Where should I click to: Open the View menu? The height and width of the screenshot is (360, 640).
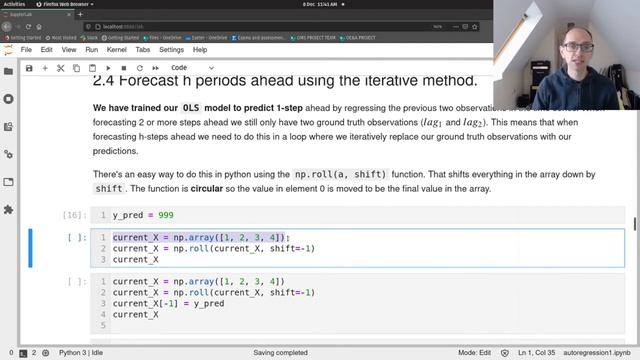69,50
